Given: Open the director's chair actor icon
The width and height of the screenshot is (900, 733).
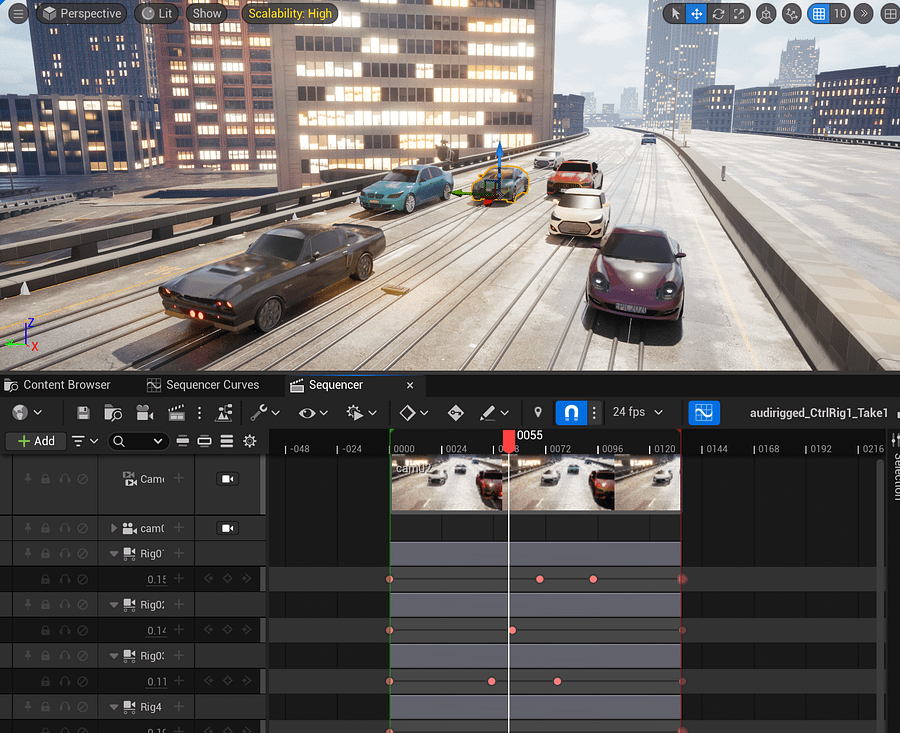Looking at the screenshot, I should tap(223, 412).
